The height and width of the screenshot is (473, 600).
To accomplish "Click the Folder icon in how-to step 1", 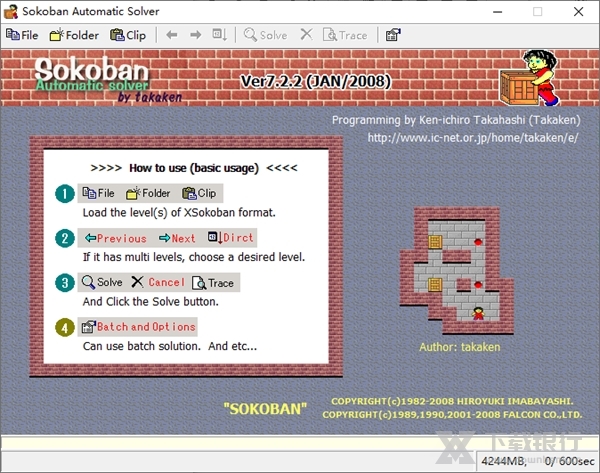I will 148,193.
